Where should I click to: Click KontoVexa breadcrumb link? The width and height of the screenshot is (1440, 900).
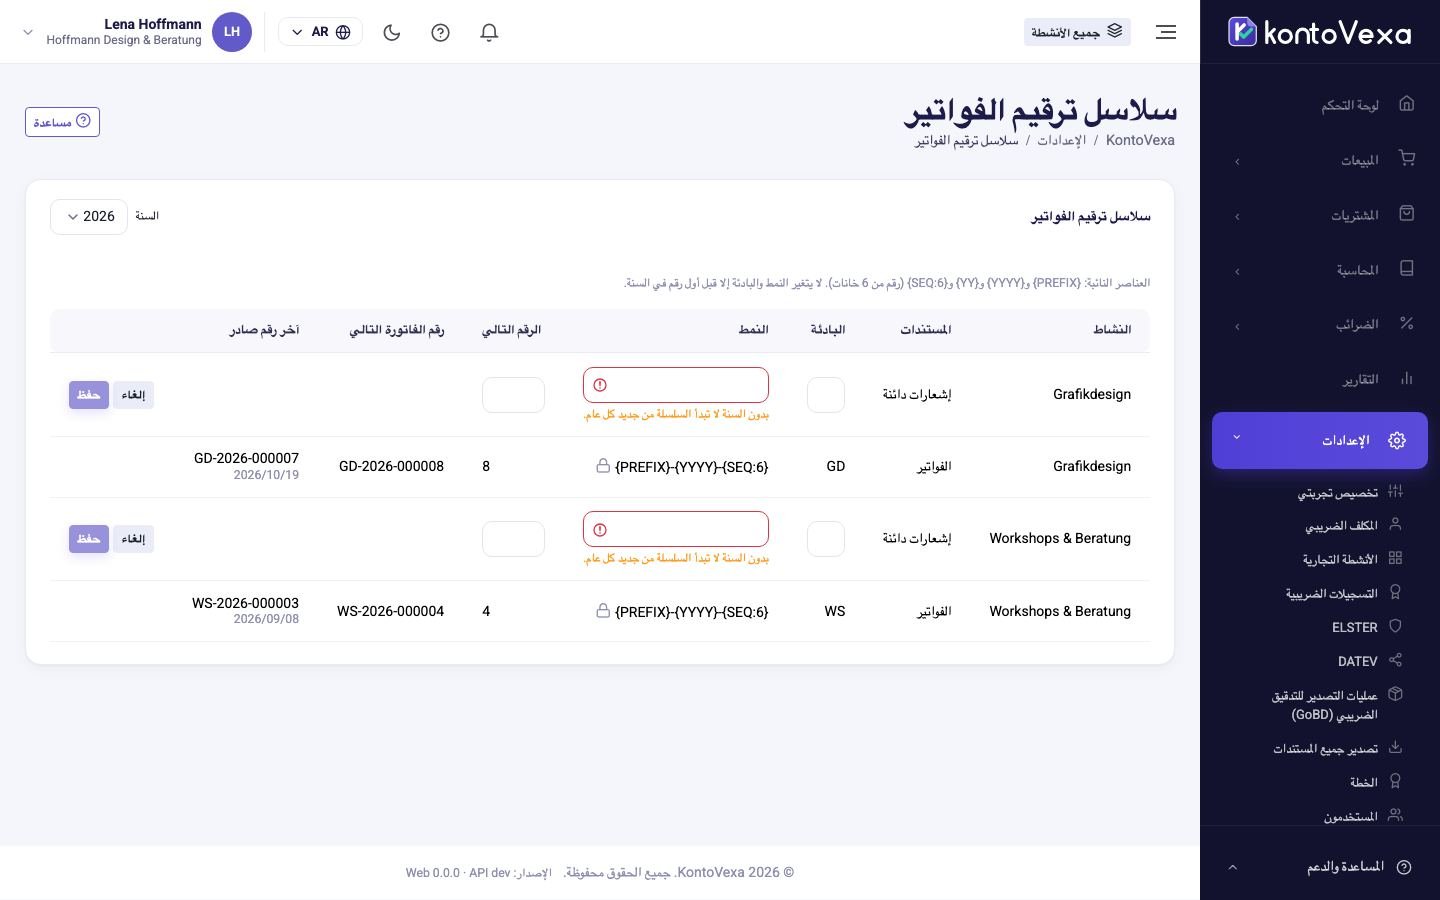click(x=1140, y=140)
